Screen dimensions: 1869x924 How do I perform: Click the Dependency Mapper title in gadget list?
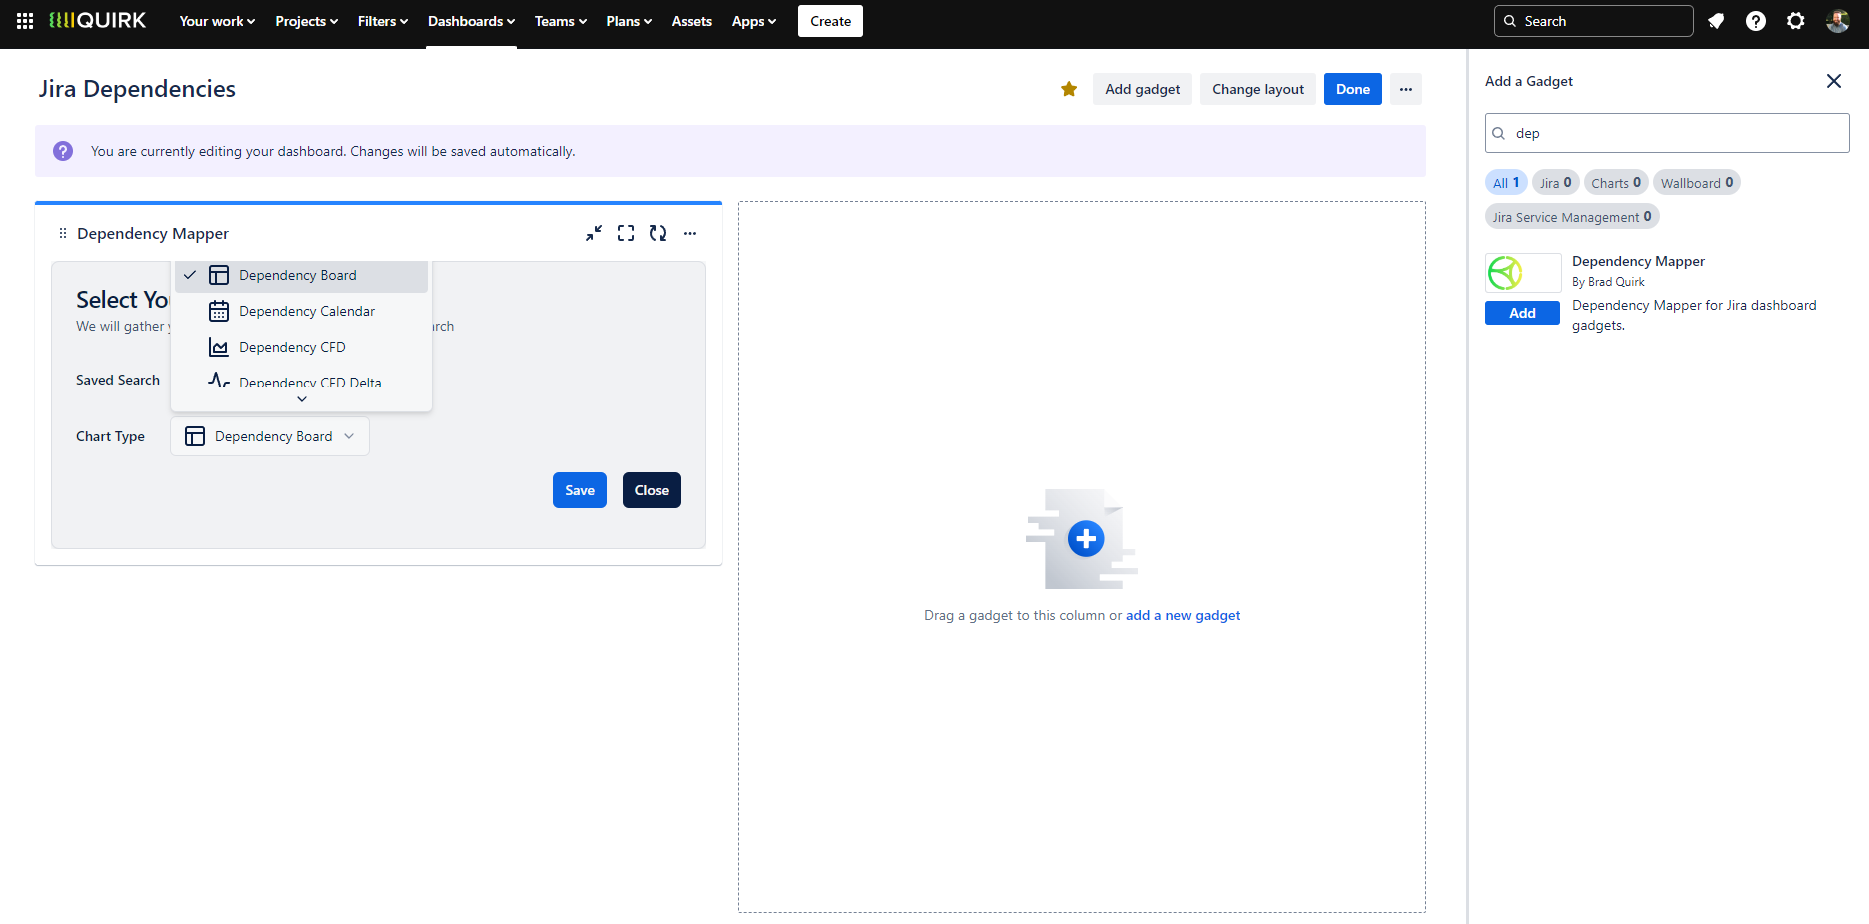(1638, 261)
